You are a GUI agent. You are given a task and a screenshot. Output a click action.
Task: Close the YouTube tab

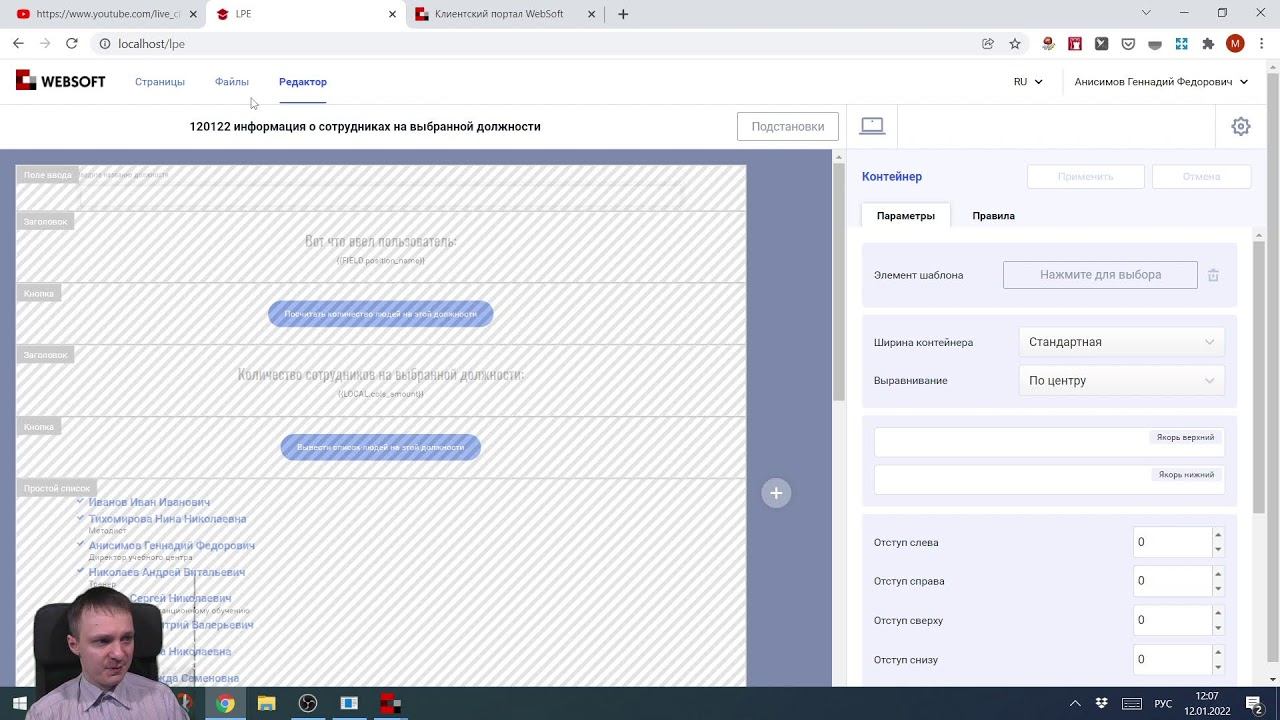[x=193, y=14]
